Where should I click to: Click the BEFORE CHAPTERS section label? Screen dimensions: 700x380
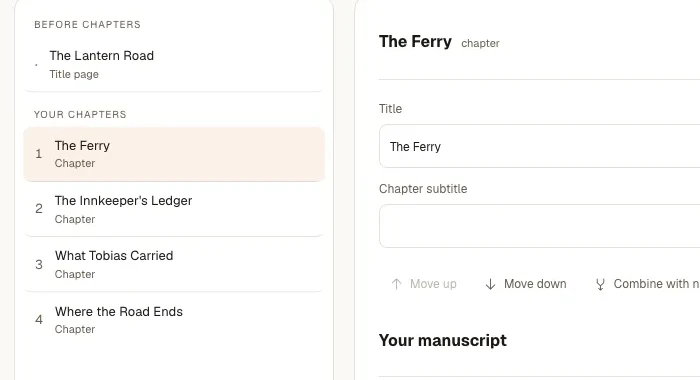tap(88, 25)
